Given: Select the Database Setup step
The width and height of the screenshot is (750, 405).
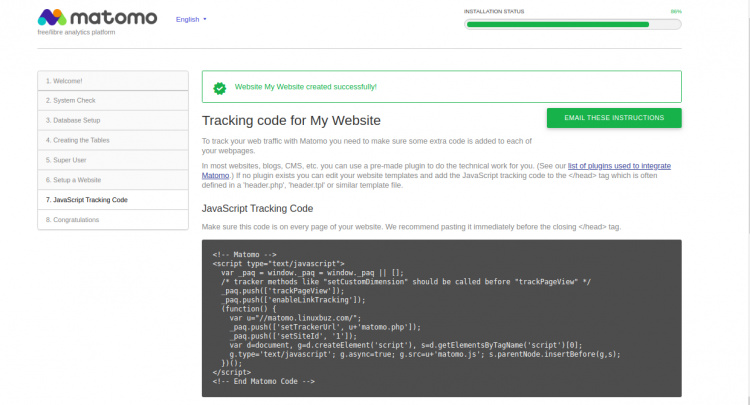Looking at the screenshot, I should 112,120.
